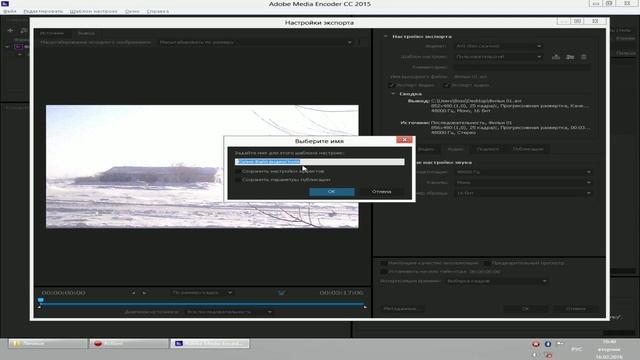The image size is (640, 360).
Task: Click the blue round tray icon
Action: [x=548, y=344]
